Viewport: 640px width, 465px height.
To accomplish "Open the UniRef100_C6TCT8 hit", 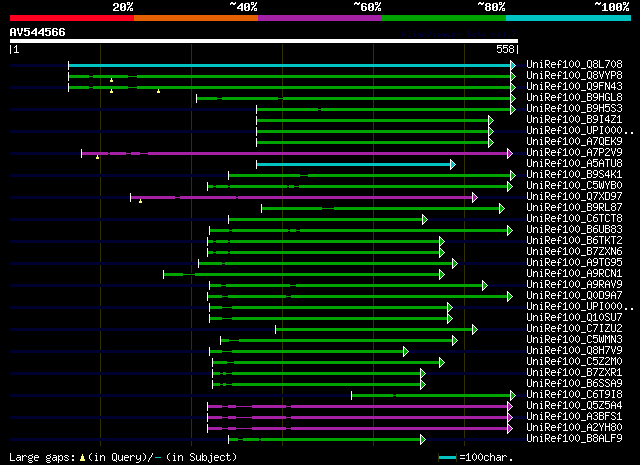I will 574,218.
